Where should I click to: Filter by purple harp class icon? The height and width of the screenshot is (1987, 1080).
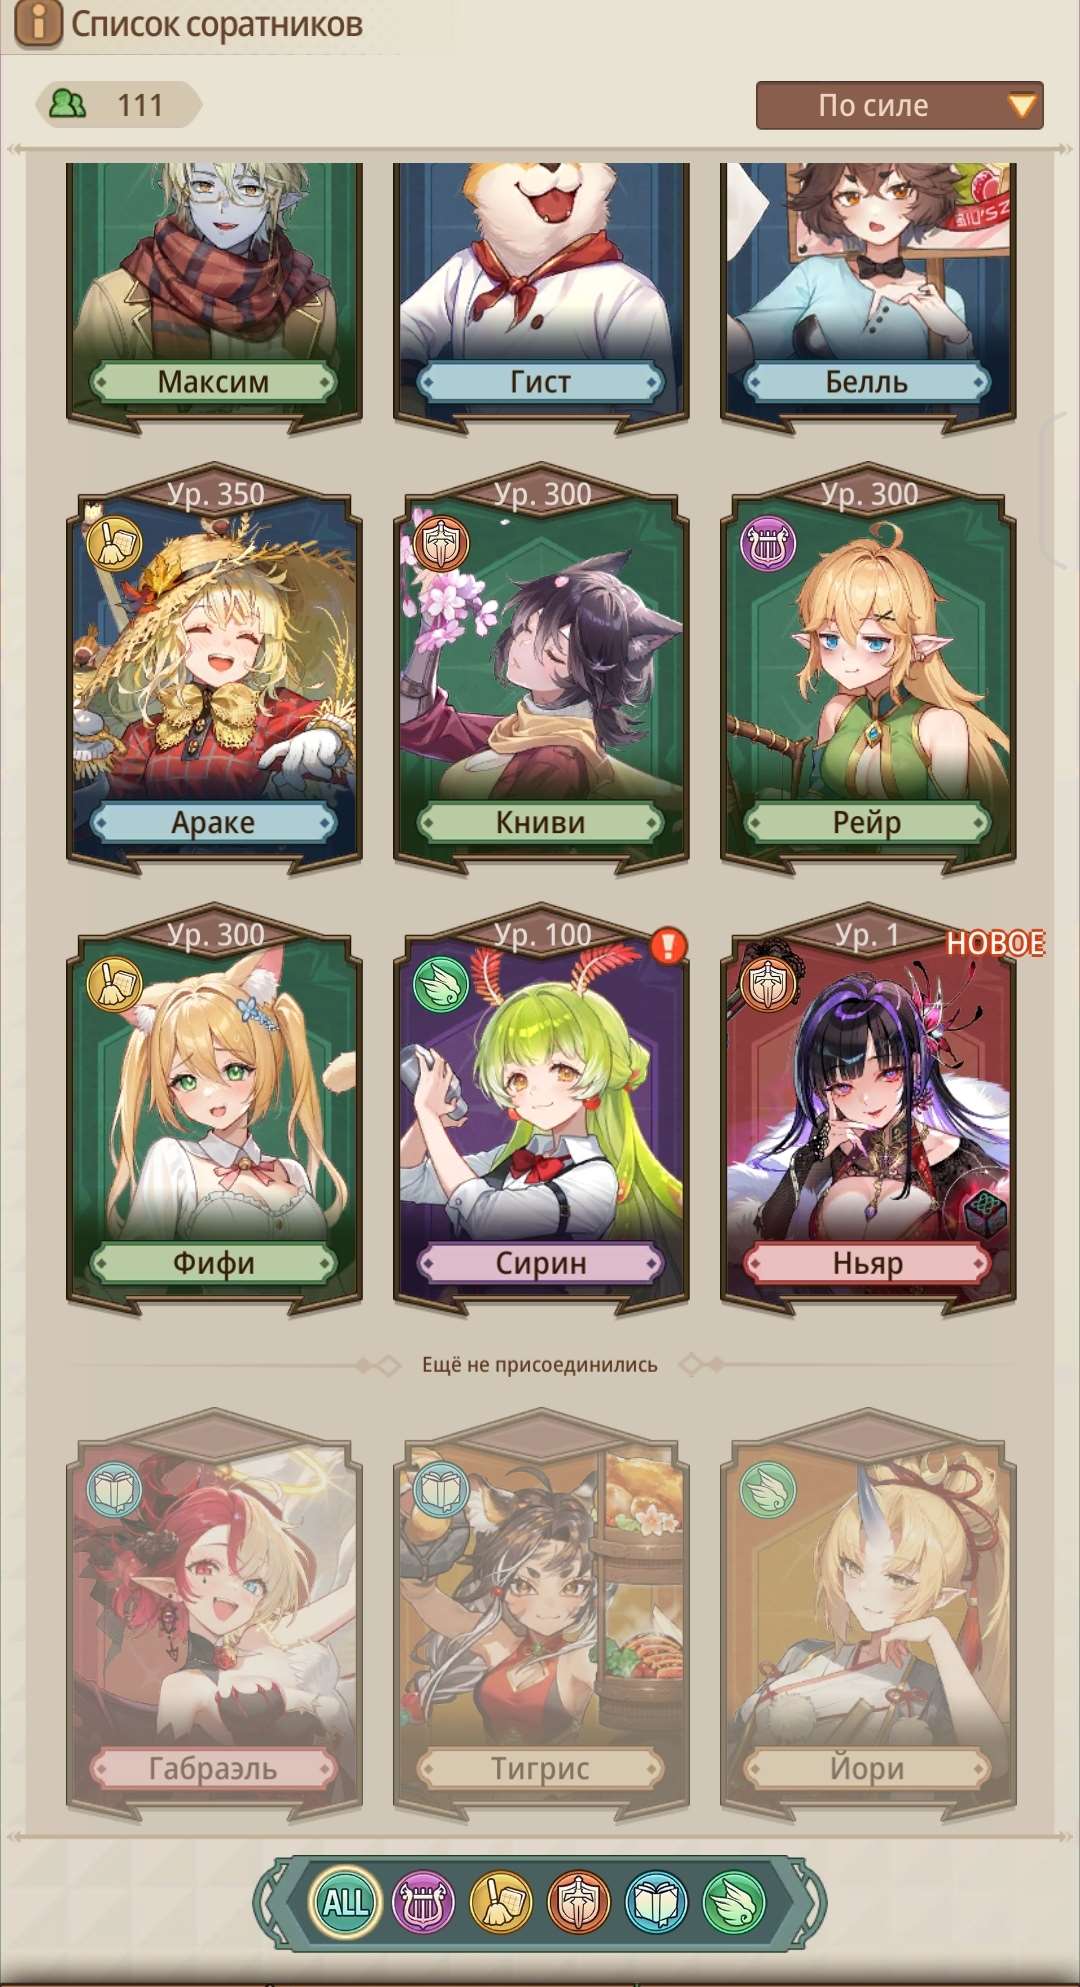[x=423, y=1901]
